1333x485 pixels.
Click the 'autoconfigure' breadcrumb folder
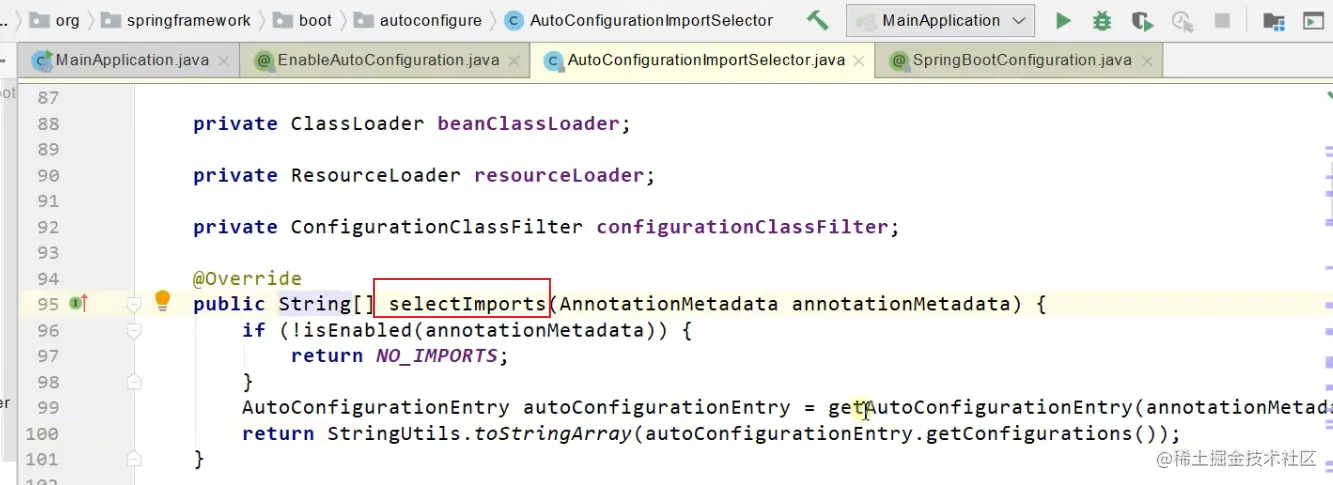pyautogui.click(x=417, y=20)
